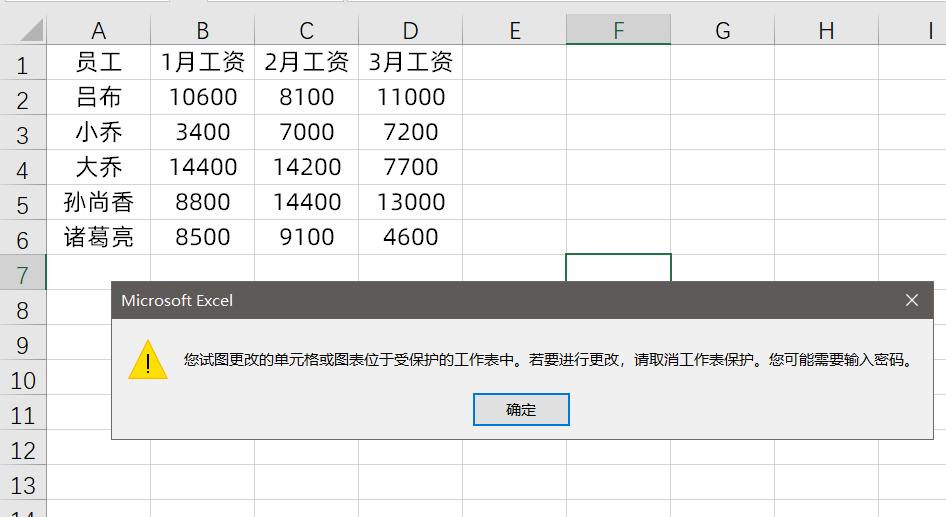The image size is (946, 517).
Task: Close the Microsoft Excel warning dialog
Action: [x=912, y=300]
